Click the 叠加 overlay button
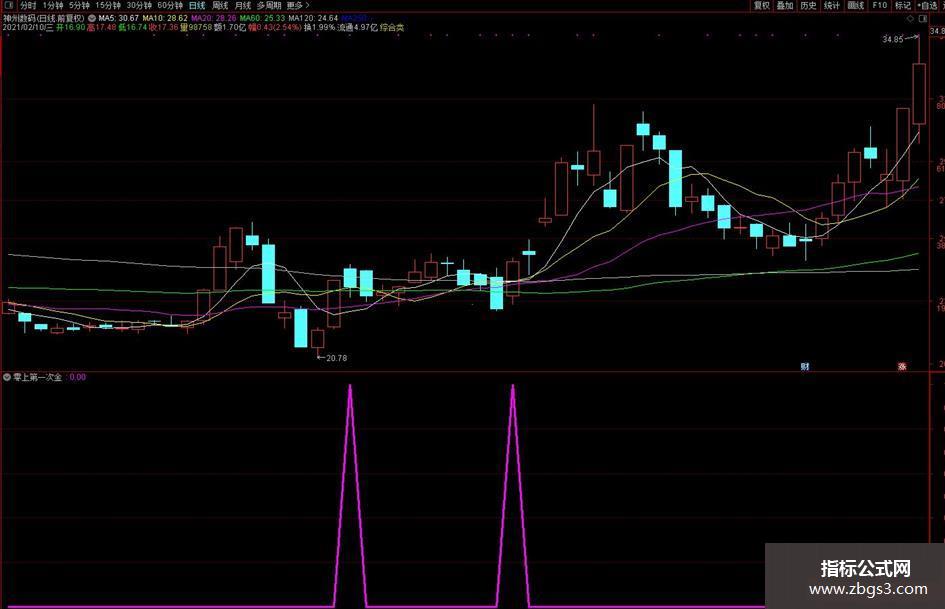Viewport: 945px width, 609px height. (x=785, y=5)
